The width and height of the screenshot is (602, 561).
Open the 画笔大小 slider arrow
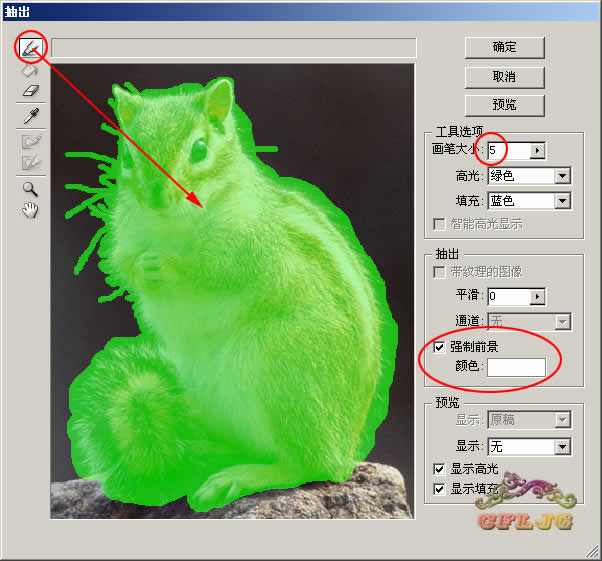click(537, 150)
